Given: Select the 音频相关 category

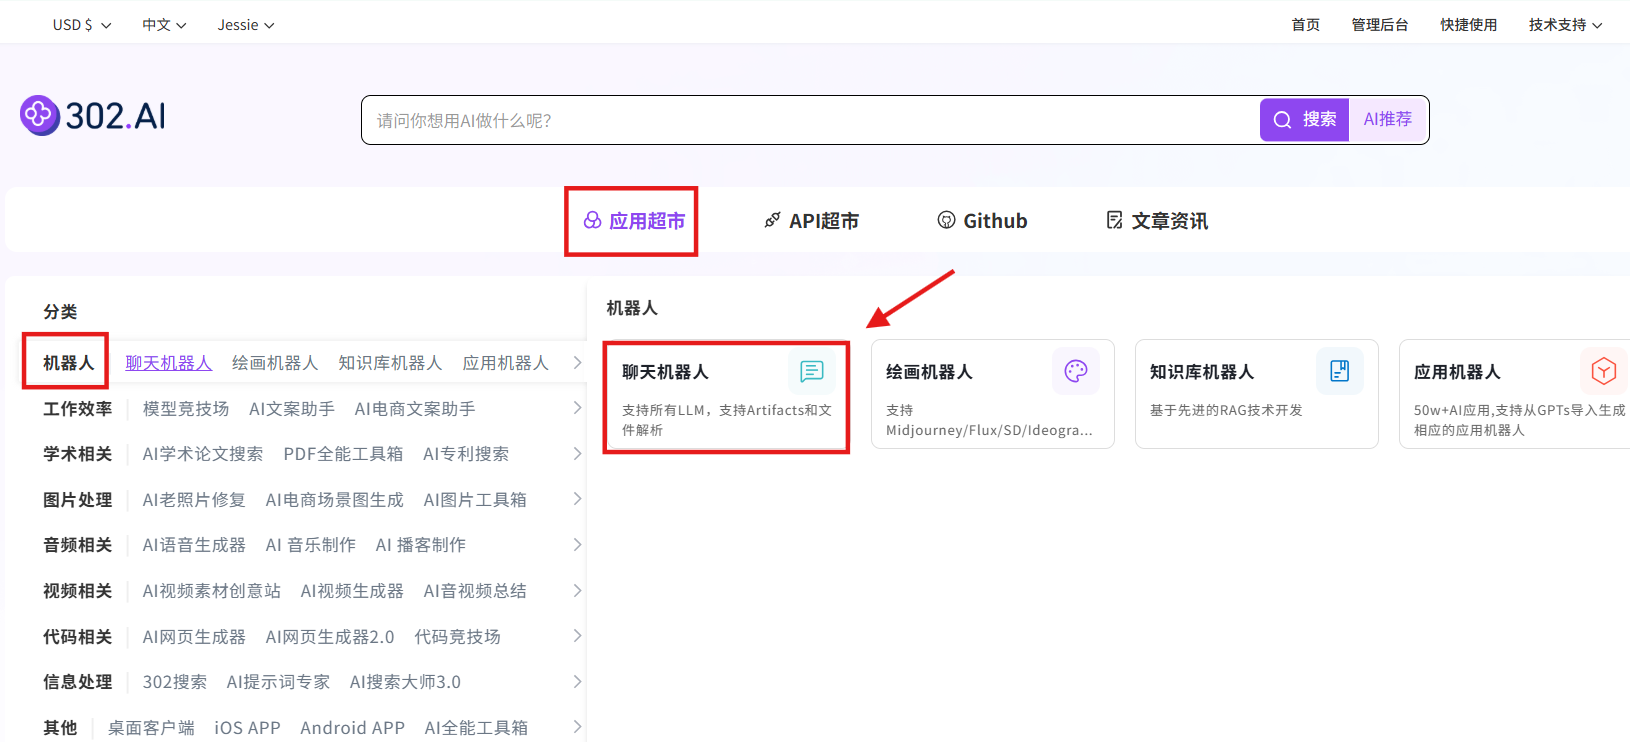Looking at the screenshot, I should point(77,545).
